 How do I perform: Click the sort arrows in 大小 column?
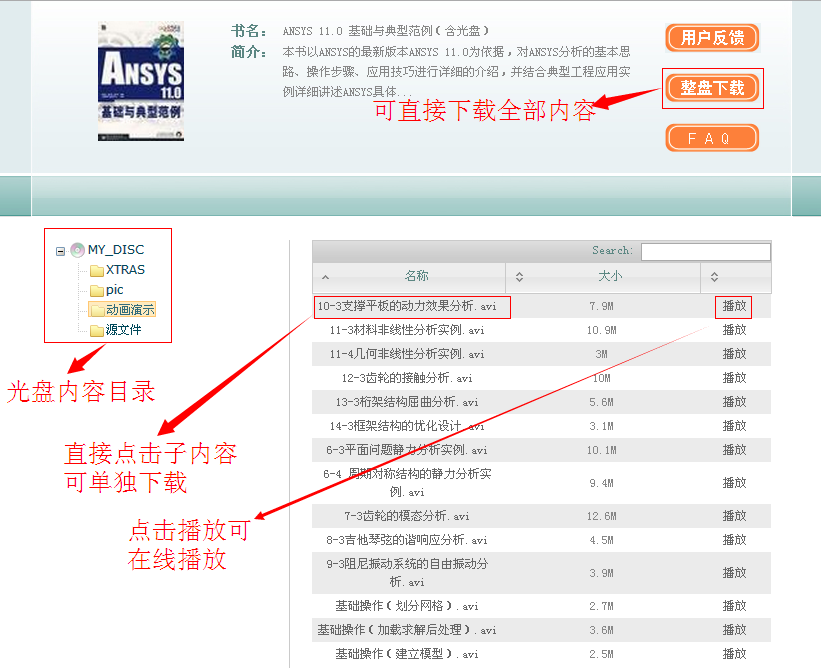[519, 277]
